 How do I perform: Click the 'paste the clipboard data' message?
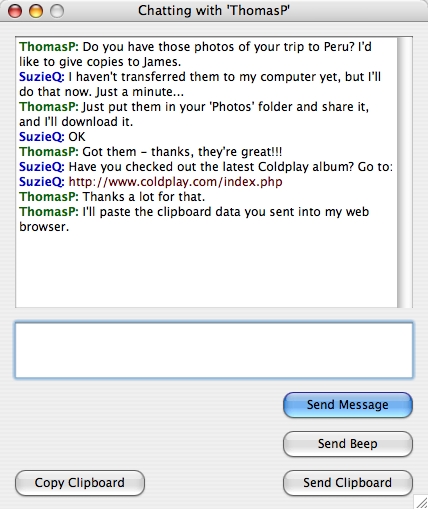(x=194, y=219)
